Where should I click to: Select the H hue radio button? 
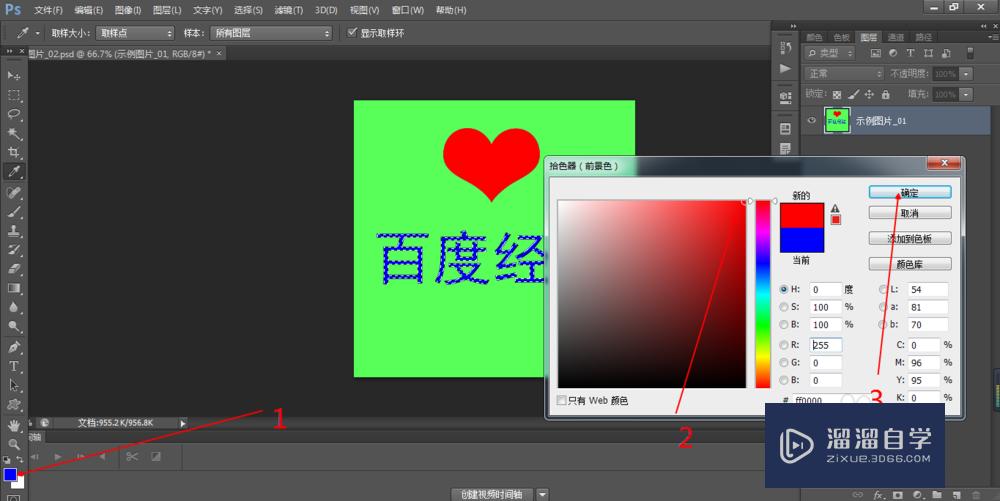(x=784, y=289)
